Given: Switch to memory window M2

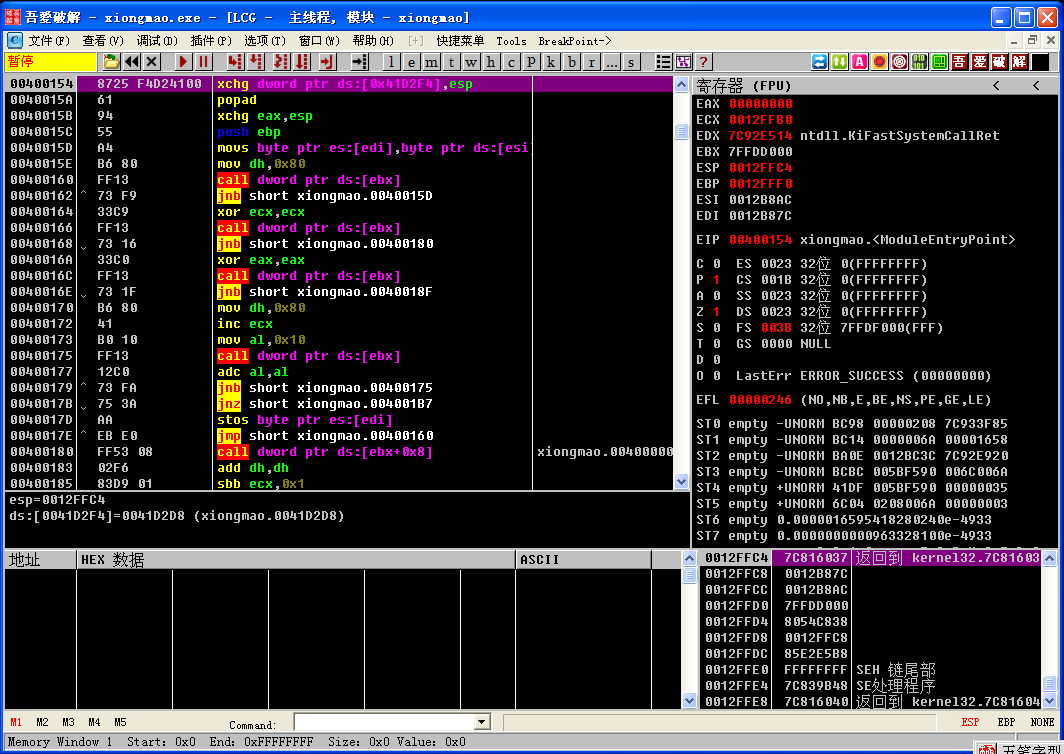Looking at the screenshot, I should [42, 722].
